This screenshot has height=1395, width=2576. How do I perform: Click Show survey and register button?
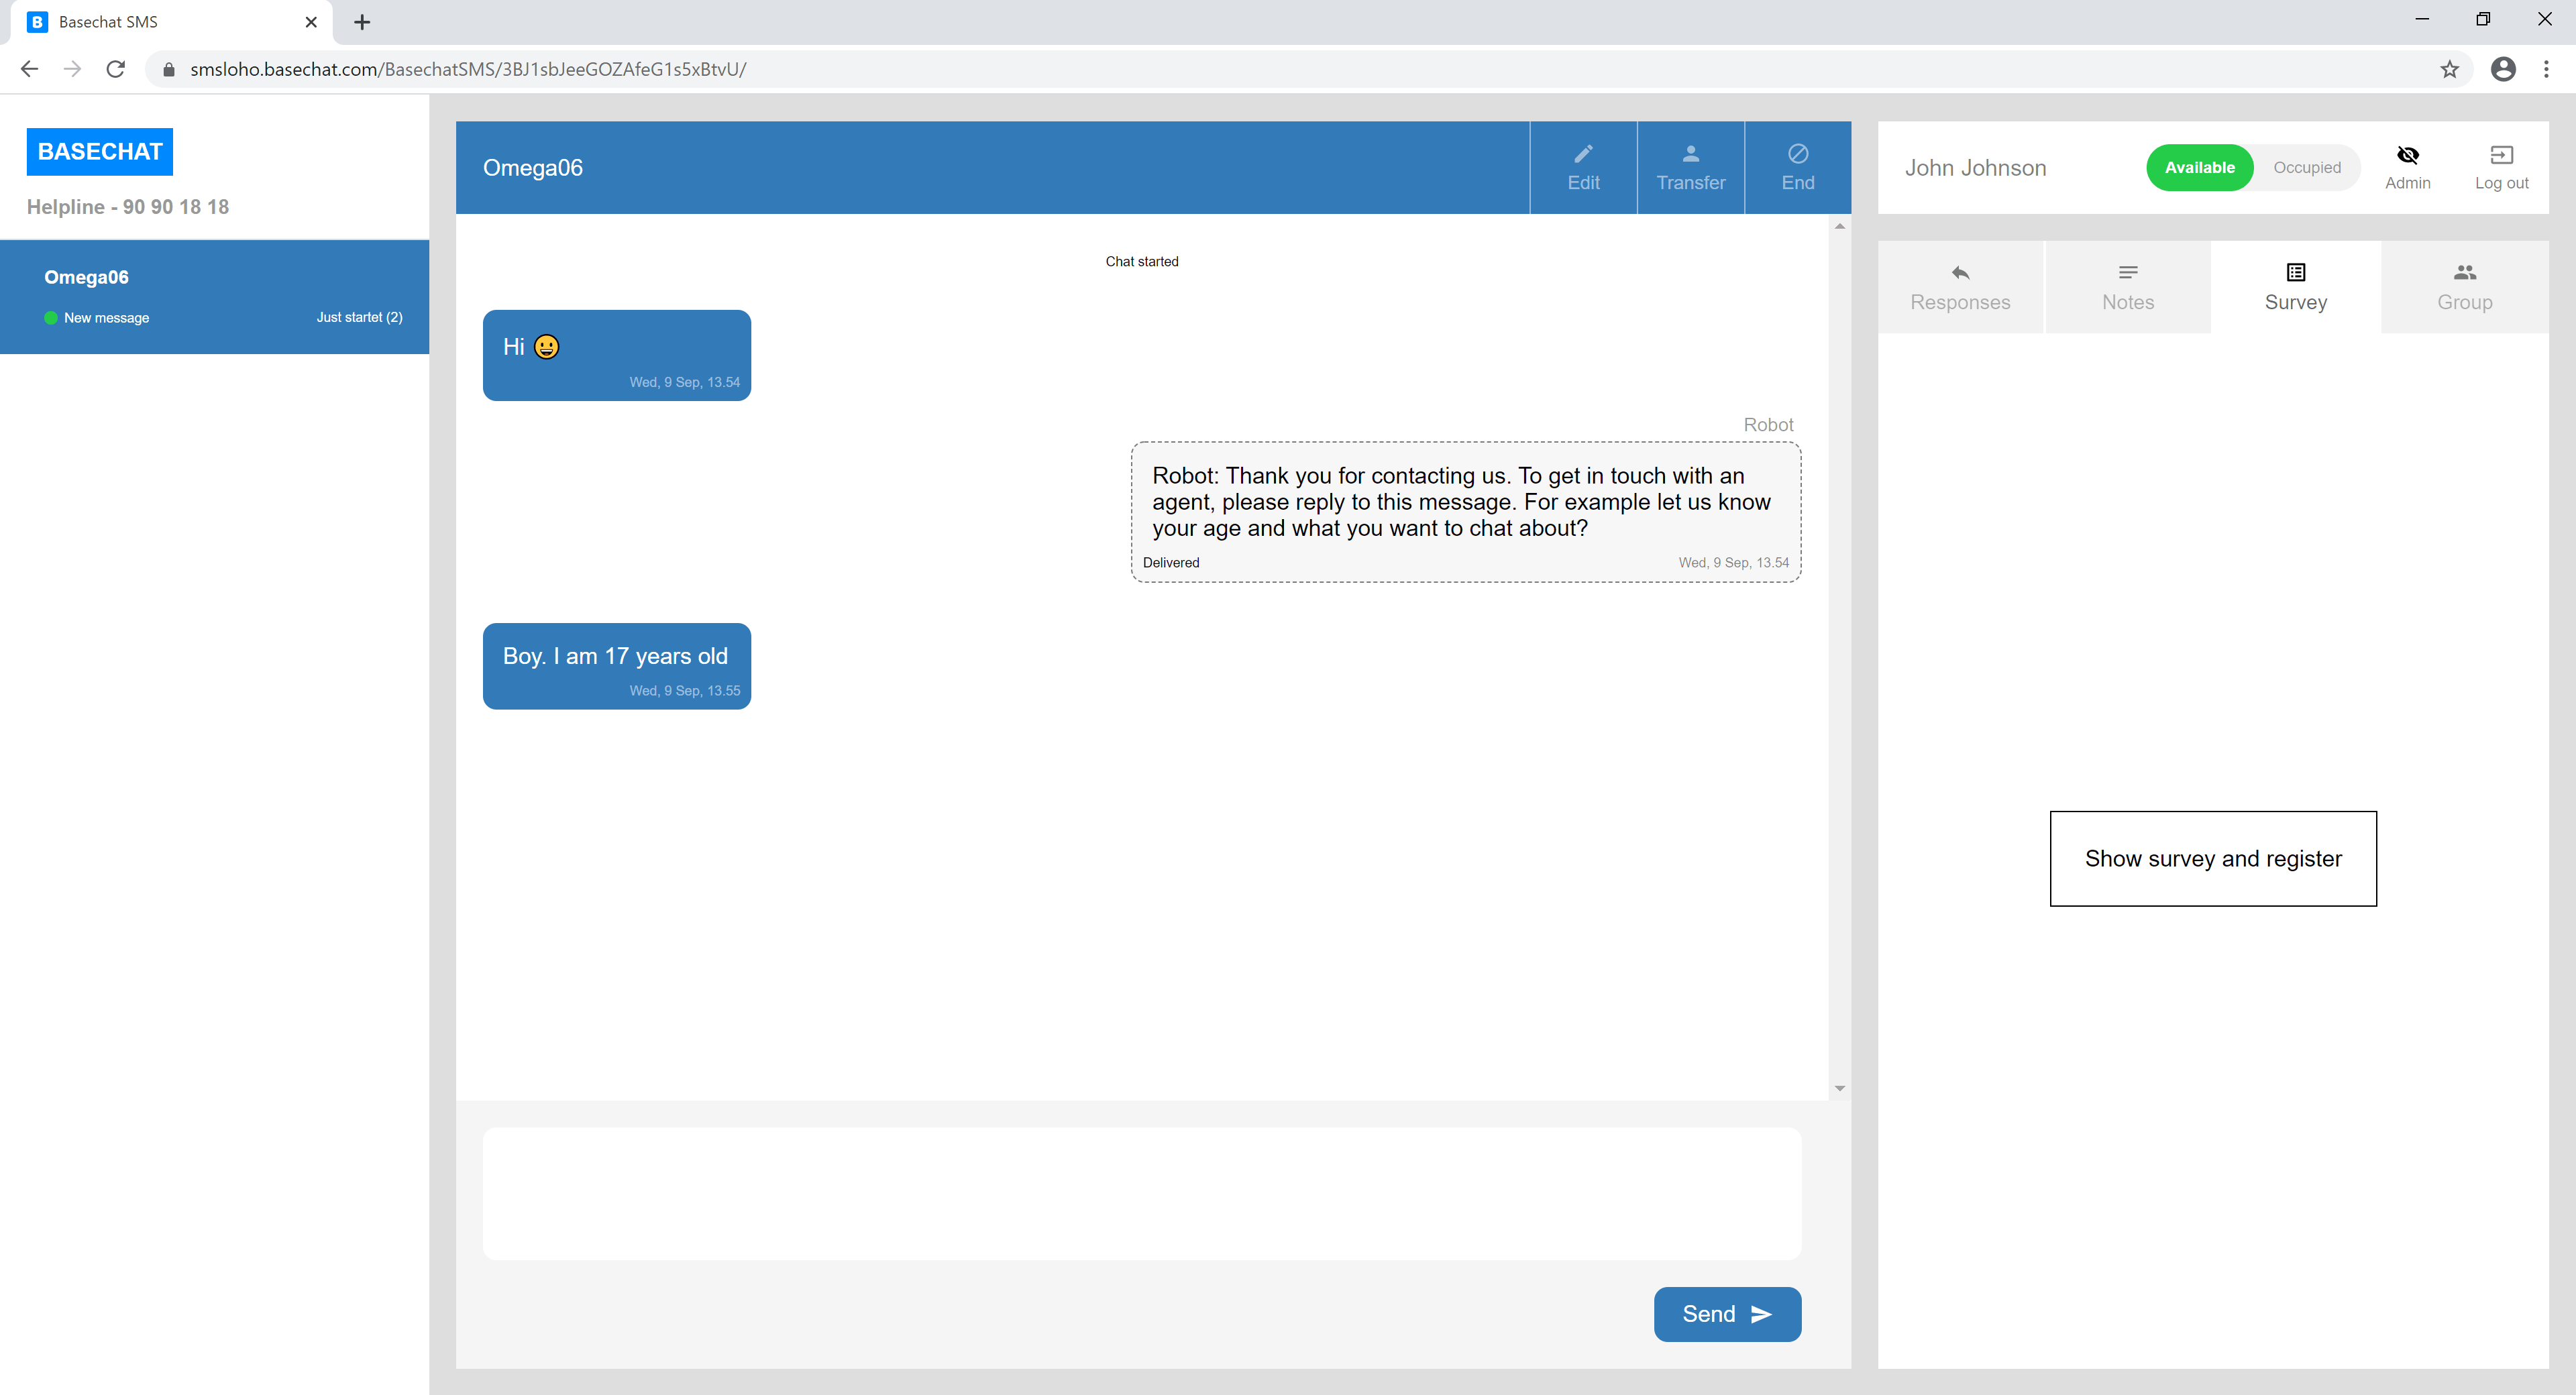tap(2212, 858)
